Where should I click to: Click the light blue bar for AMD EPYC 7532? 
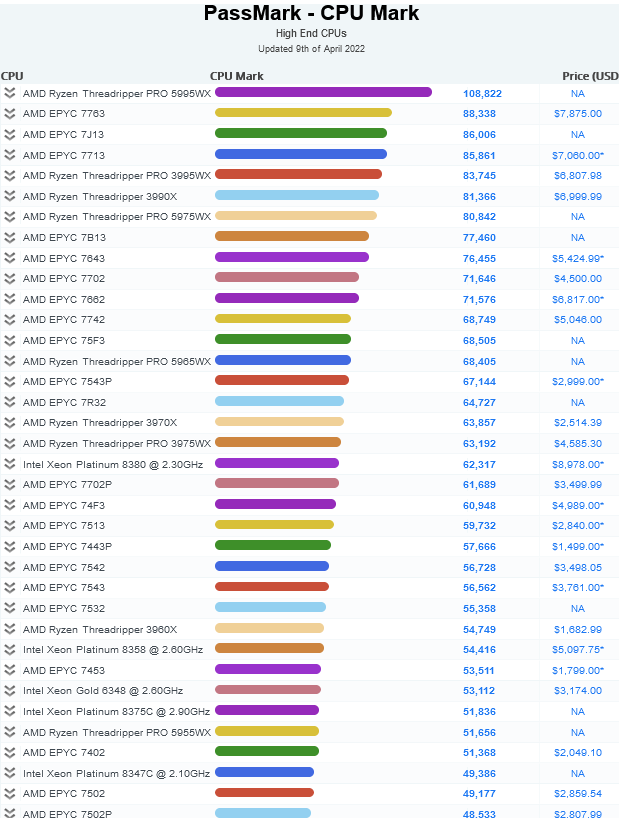pyautogui.click(x=270, y=607)
